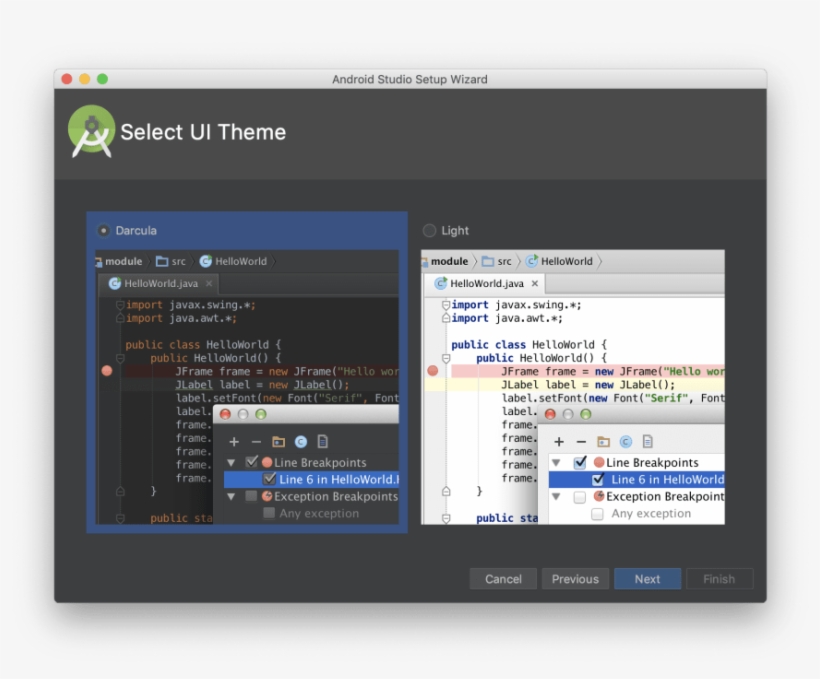Click the folder icon in Darcula breakpoints toolbar
Screen dimensions: 820x679
click(278, 442)
